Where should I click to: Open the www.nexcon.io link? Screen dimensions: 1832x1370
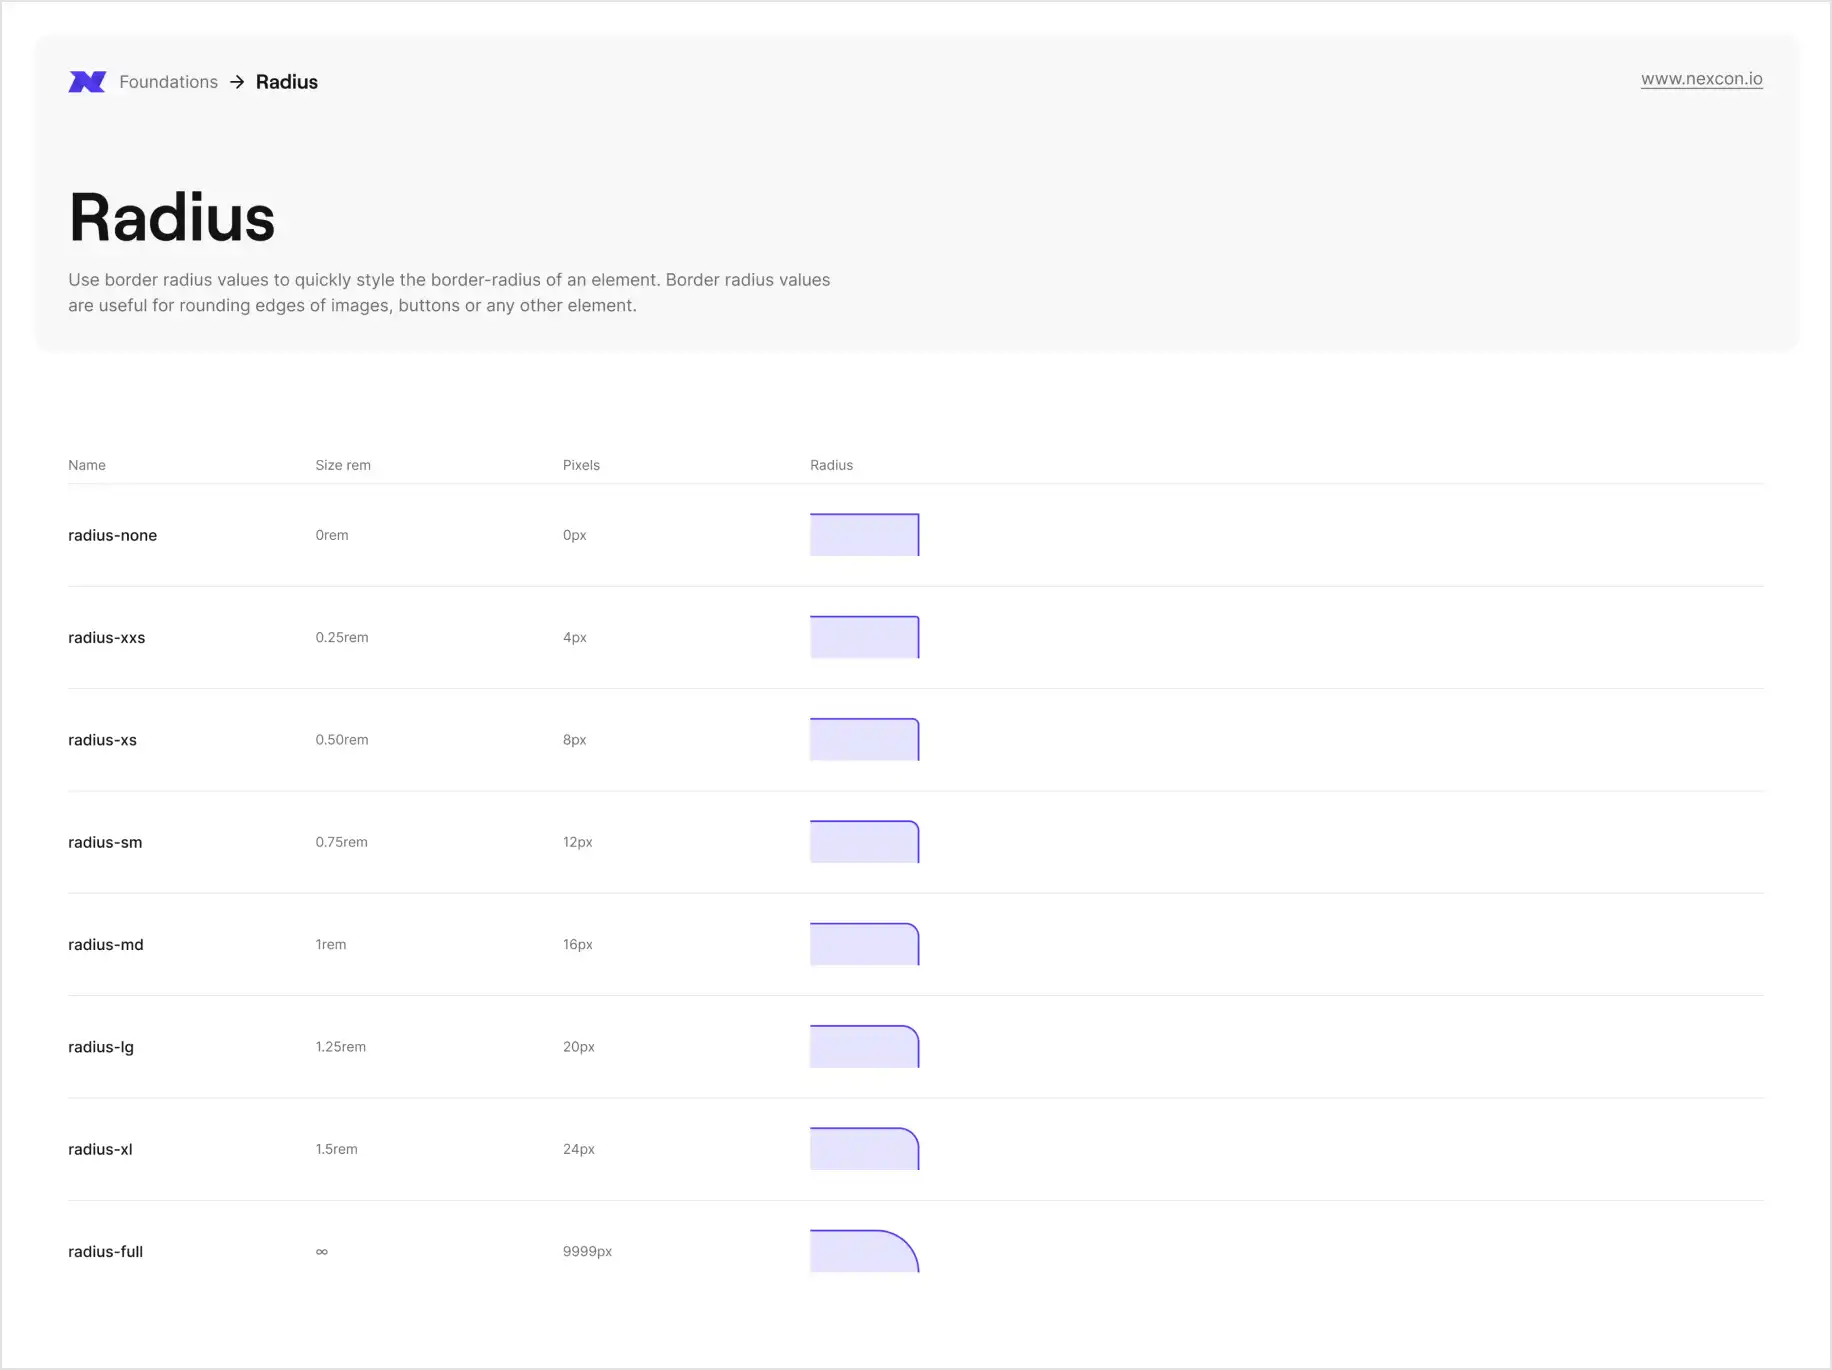1702,78
